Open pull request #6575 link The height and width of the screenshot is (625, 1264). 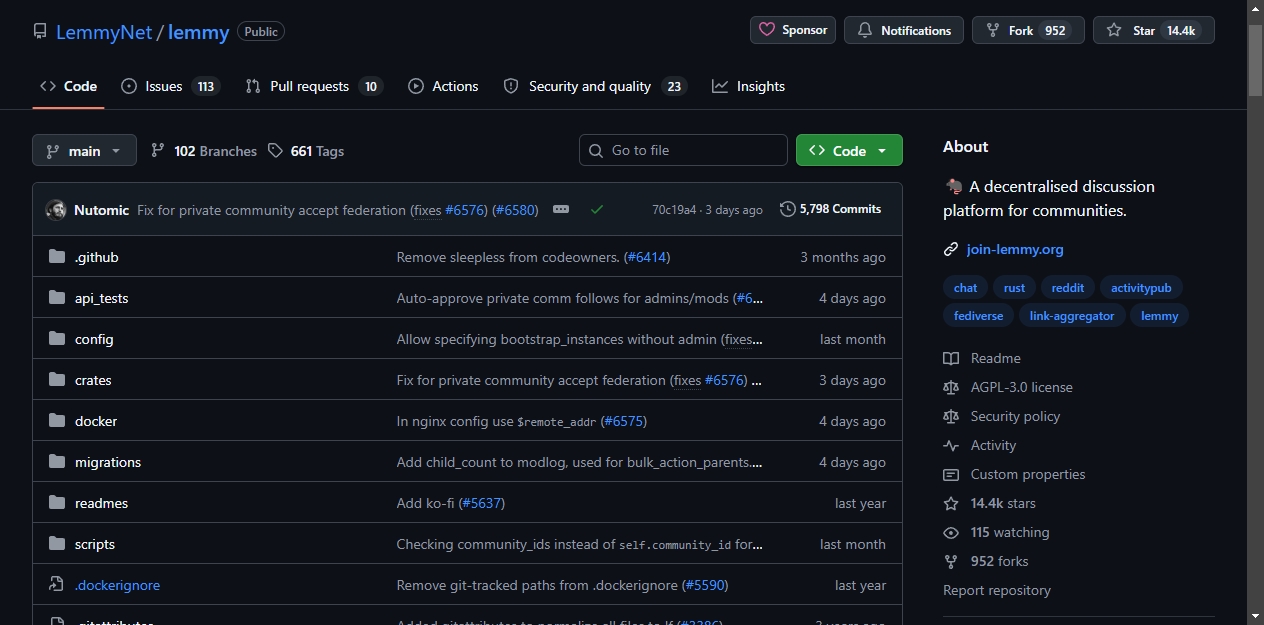[624, 421]
